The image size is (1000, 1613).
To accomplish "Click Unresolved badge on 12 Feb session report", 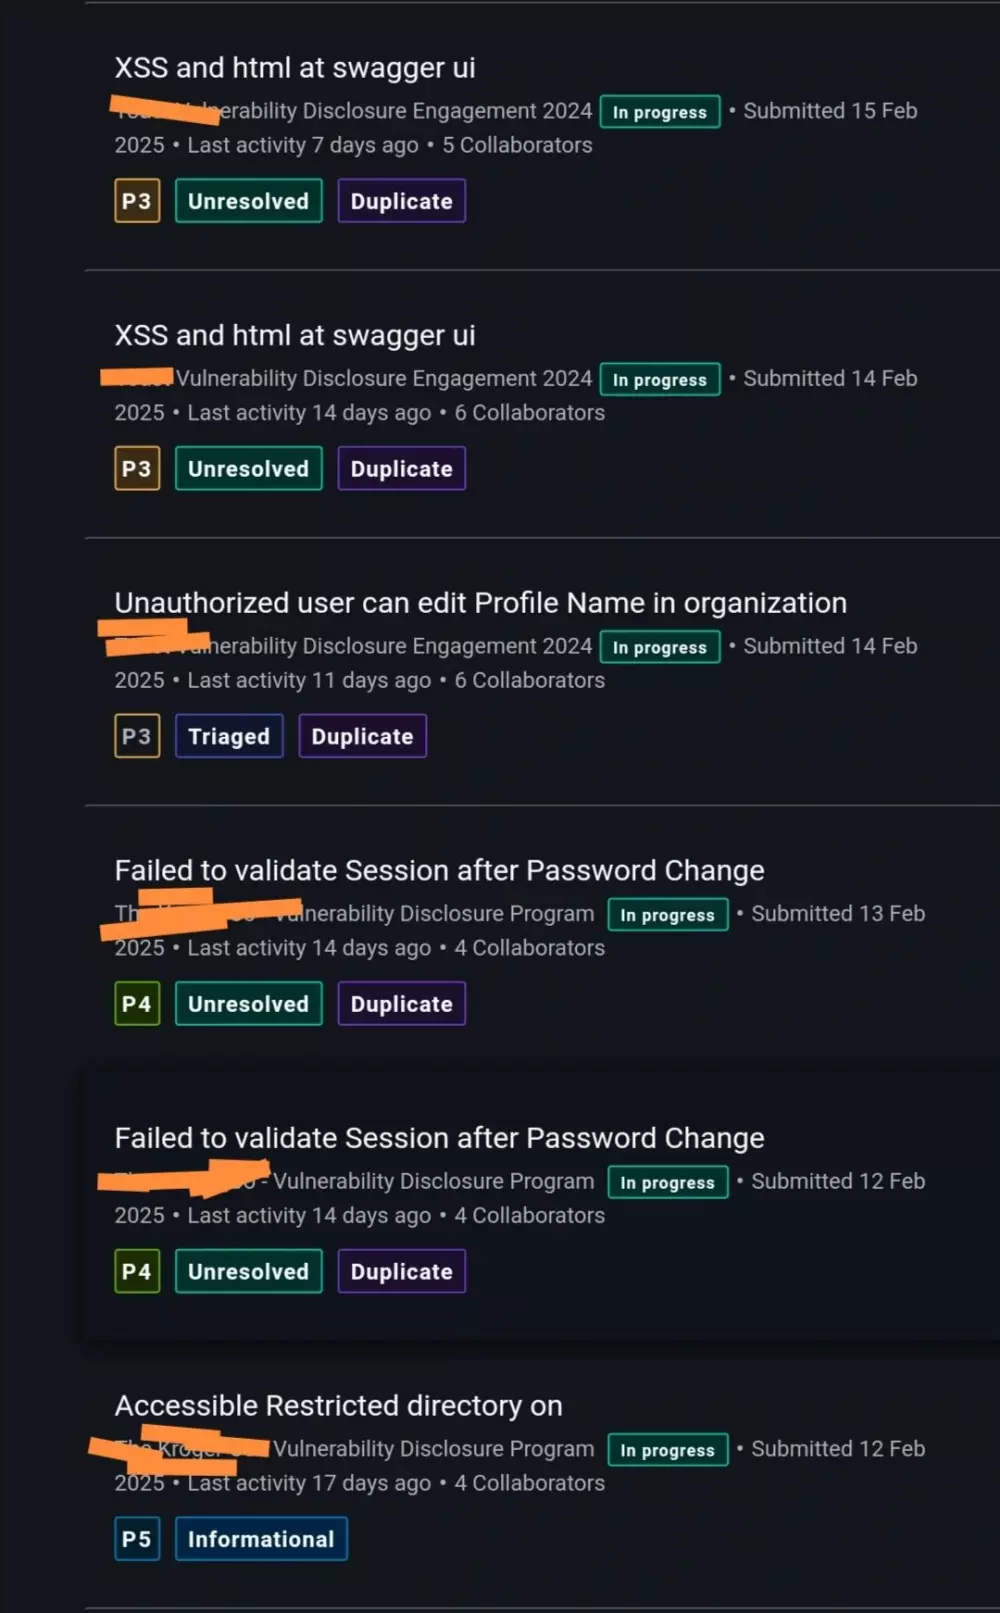I will point(248,1272).
